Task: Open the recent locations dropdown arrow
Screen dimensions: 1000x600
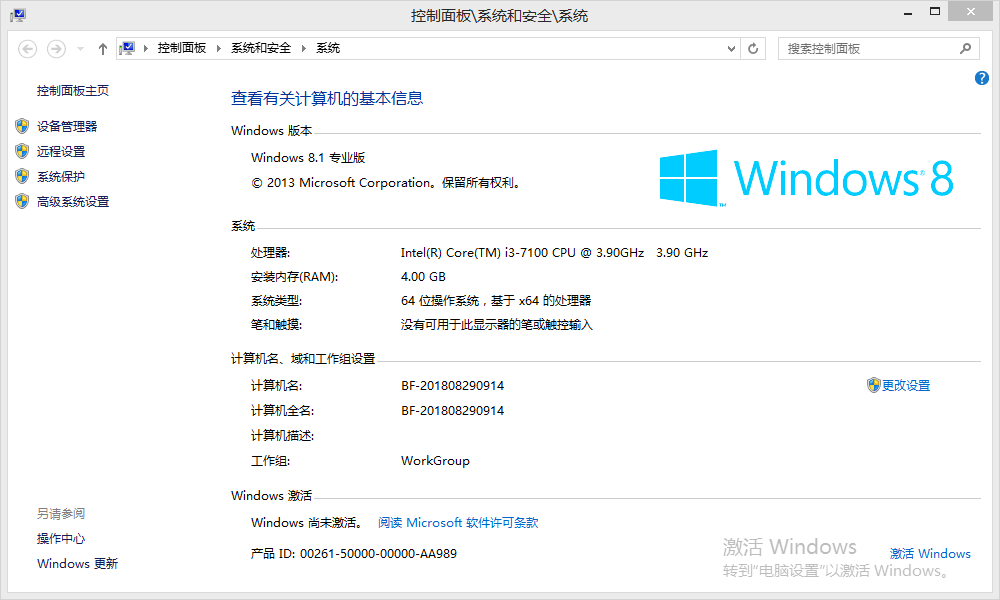Action: [80, 49]
